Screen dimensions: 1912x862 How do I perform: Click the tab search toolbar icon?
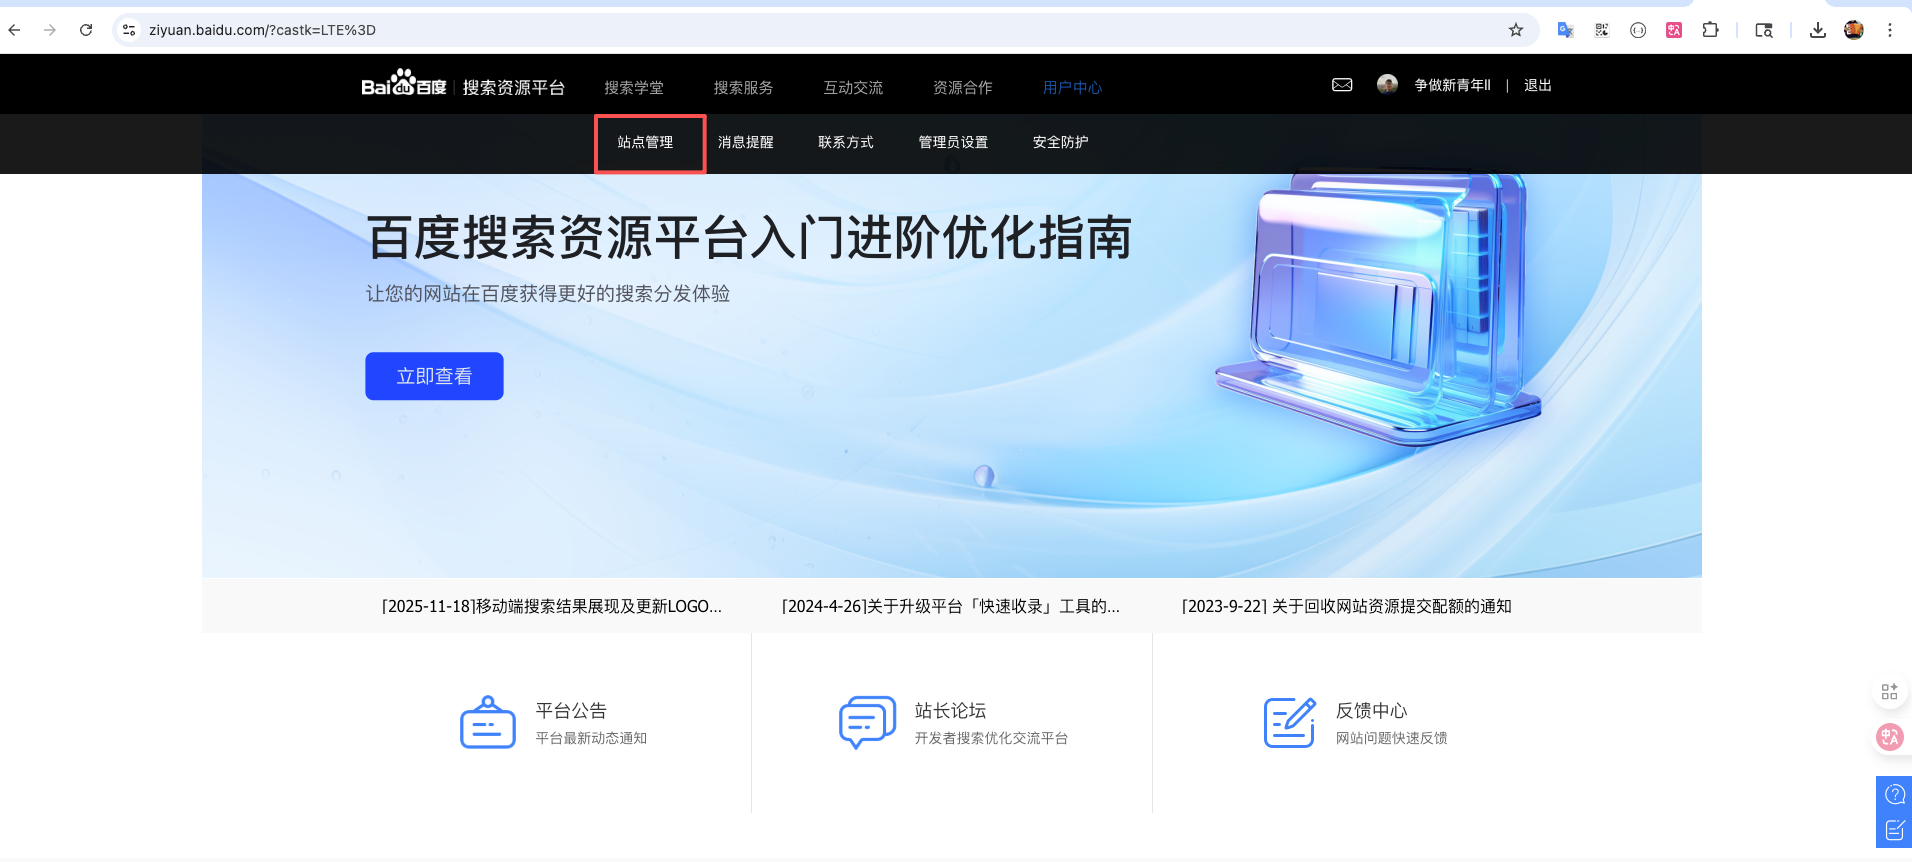[x=1764, y=30]
